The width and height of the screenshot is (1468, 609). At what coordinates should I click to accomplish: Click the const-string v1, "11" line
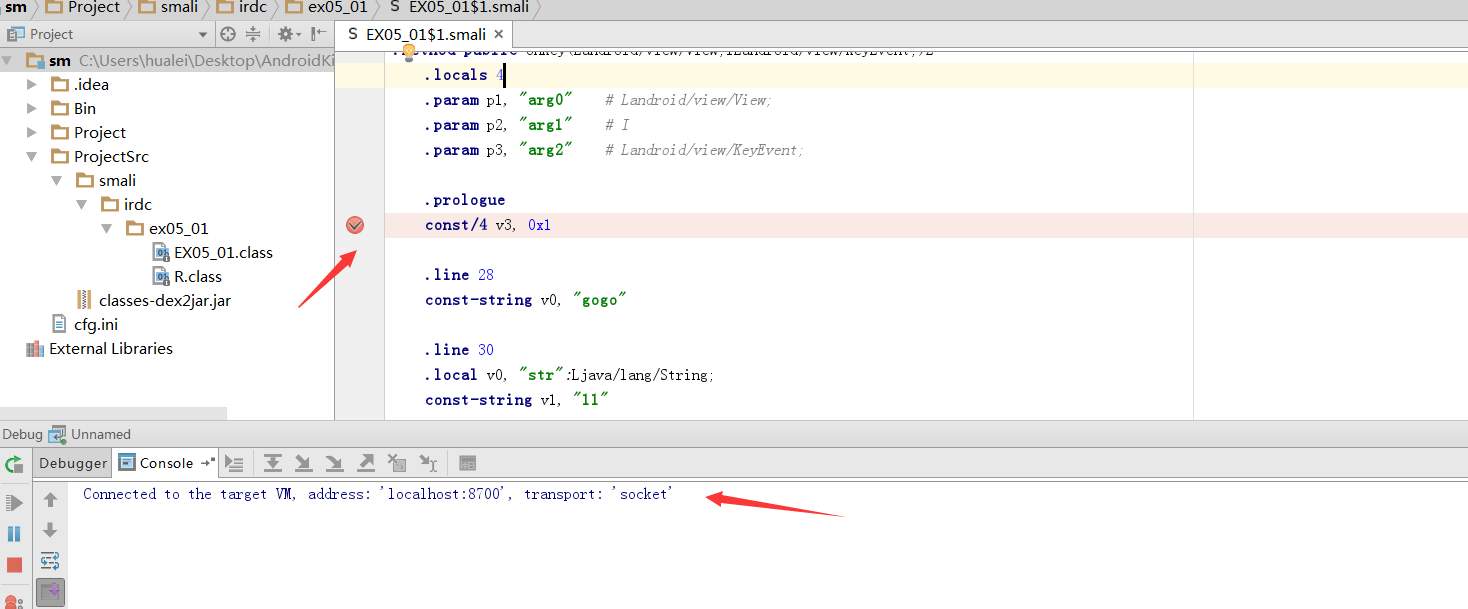click(517, 400)
